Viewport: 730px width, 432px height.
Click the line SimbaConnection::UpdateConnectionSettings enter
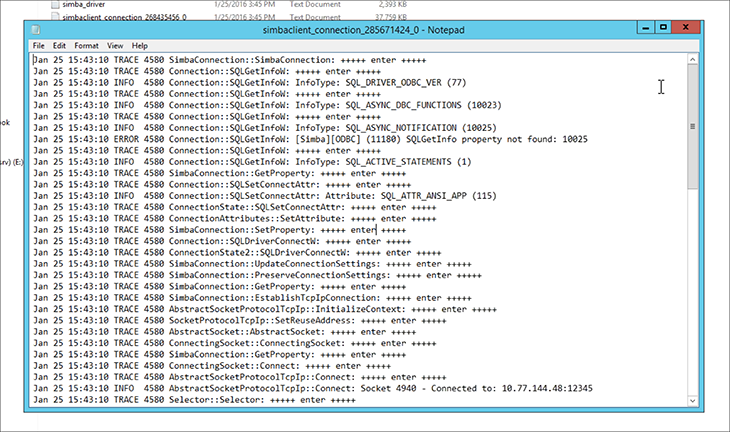[252, 264]
